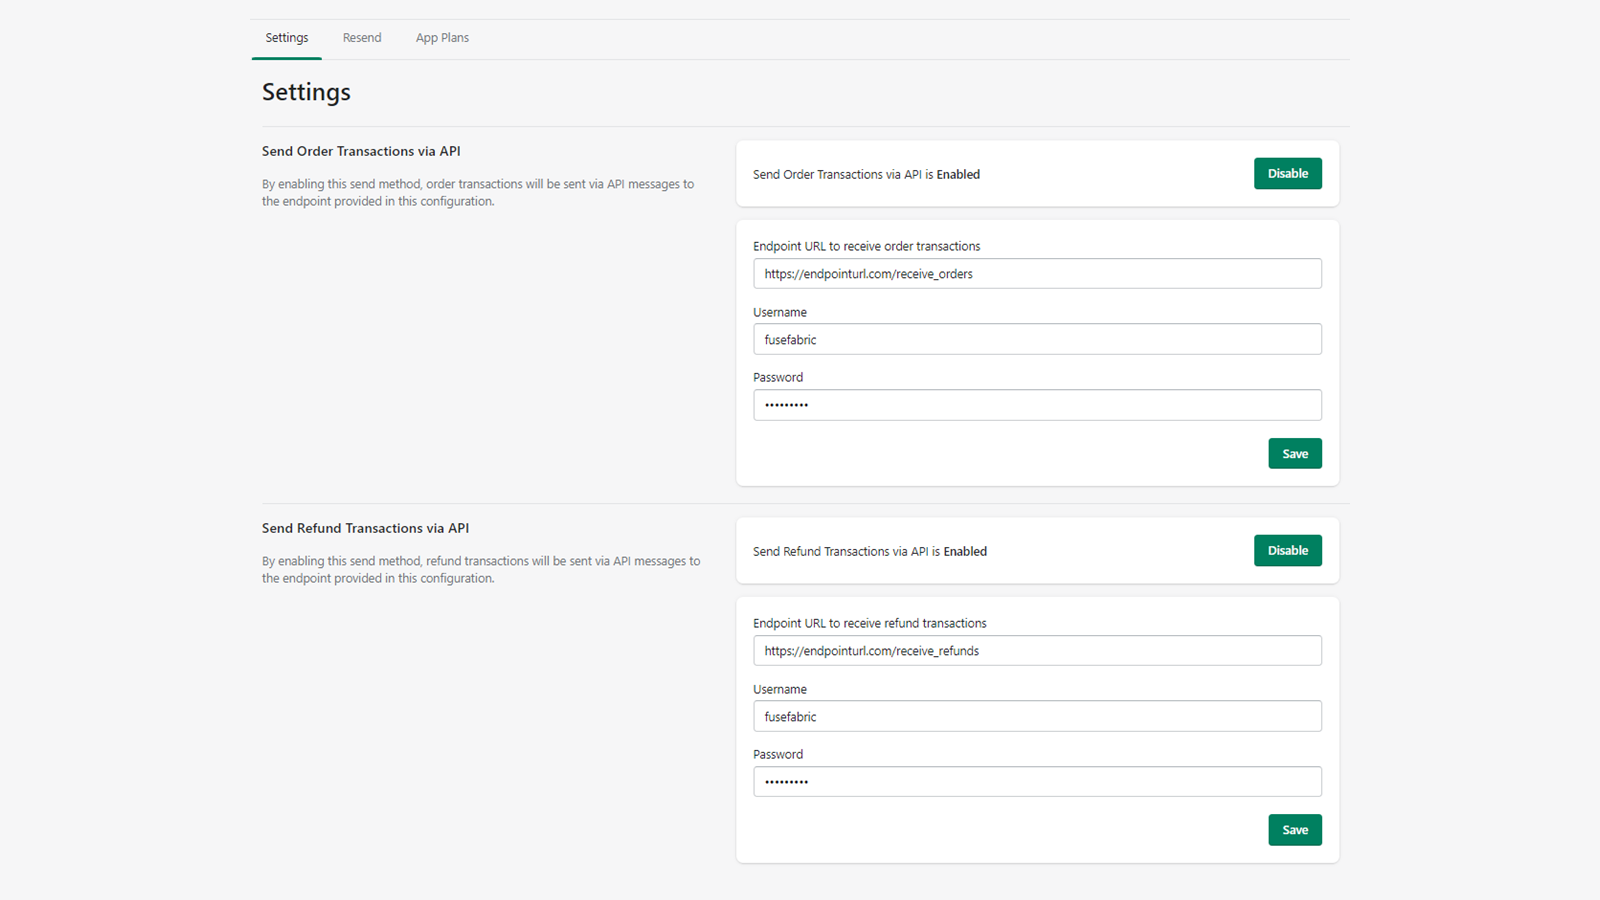1600x900 pixels.
Task: Focus the Password field for refund transactions
Action: pyautogui.click(x=1037, y=782)
